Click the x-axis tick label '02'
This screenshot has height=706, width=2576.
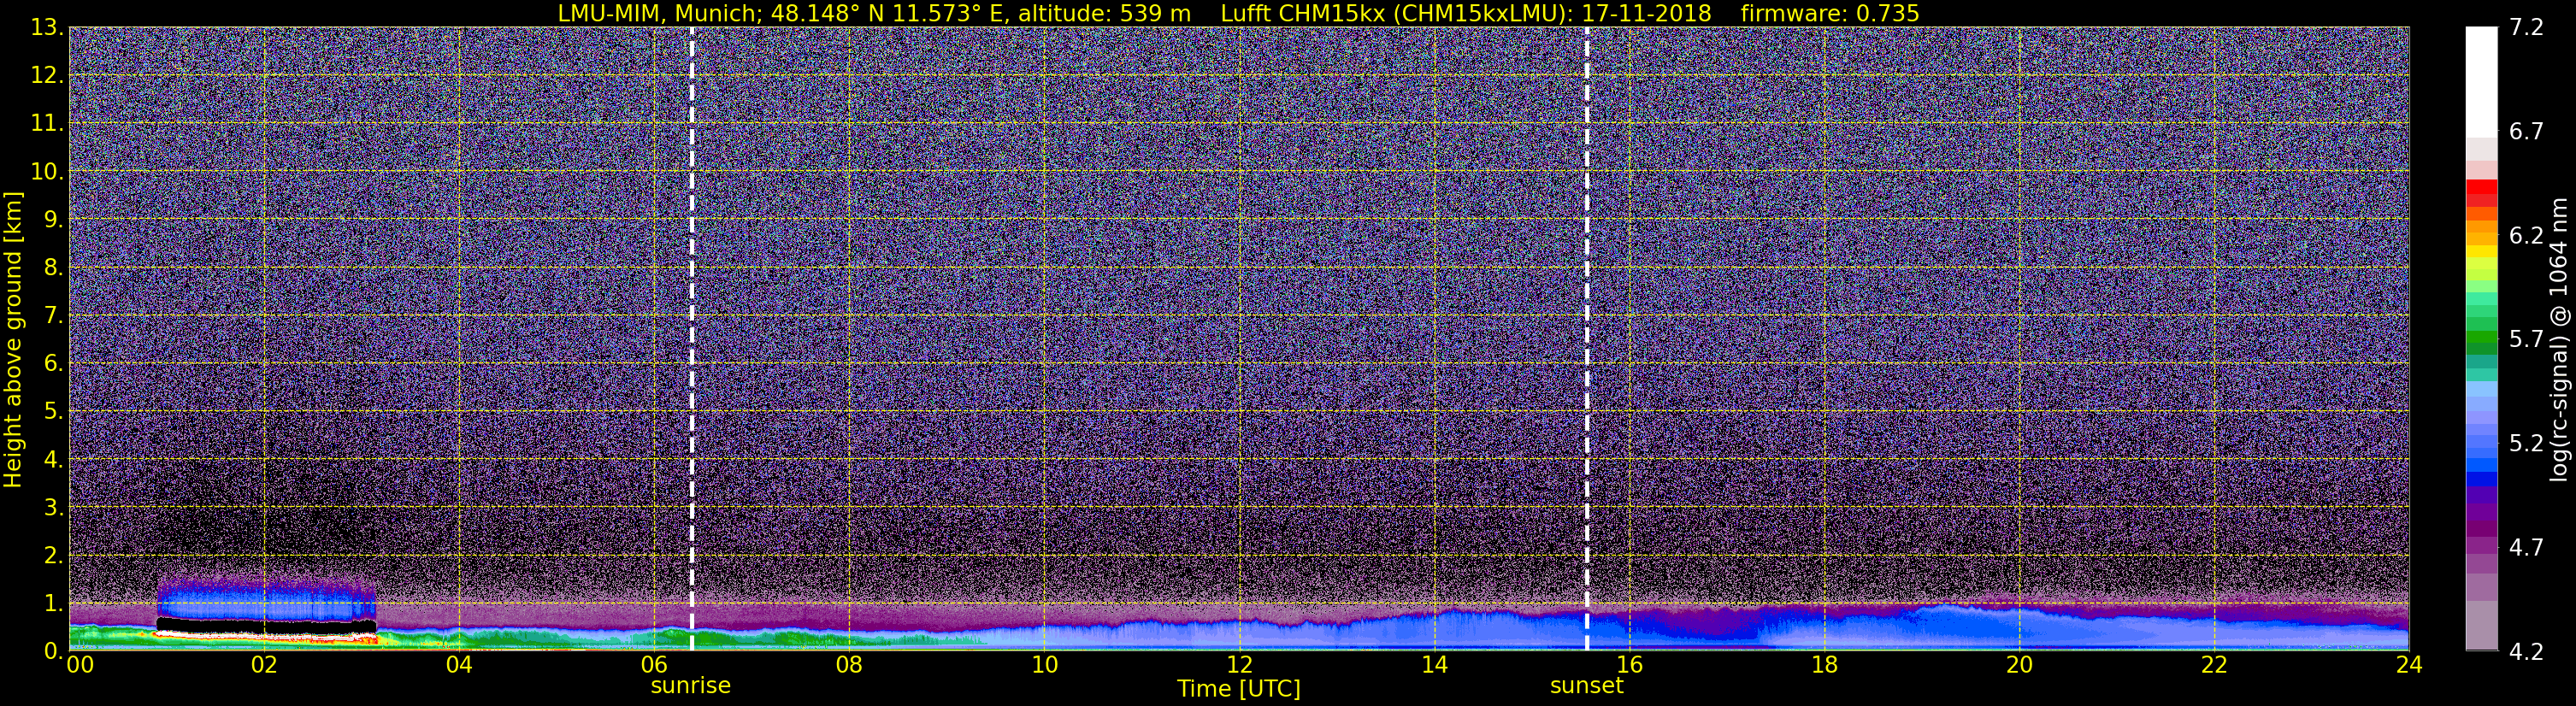pyautogui.click(x=264, y=665)
